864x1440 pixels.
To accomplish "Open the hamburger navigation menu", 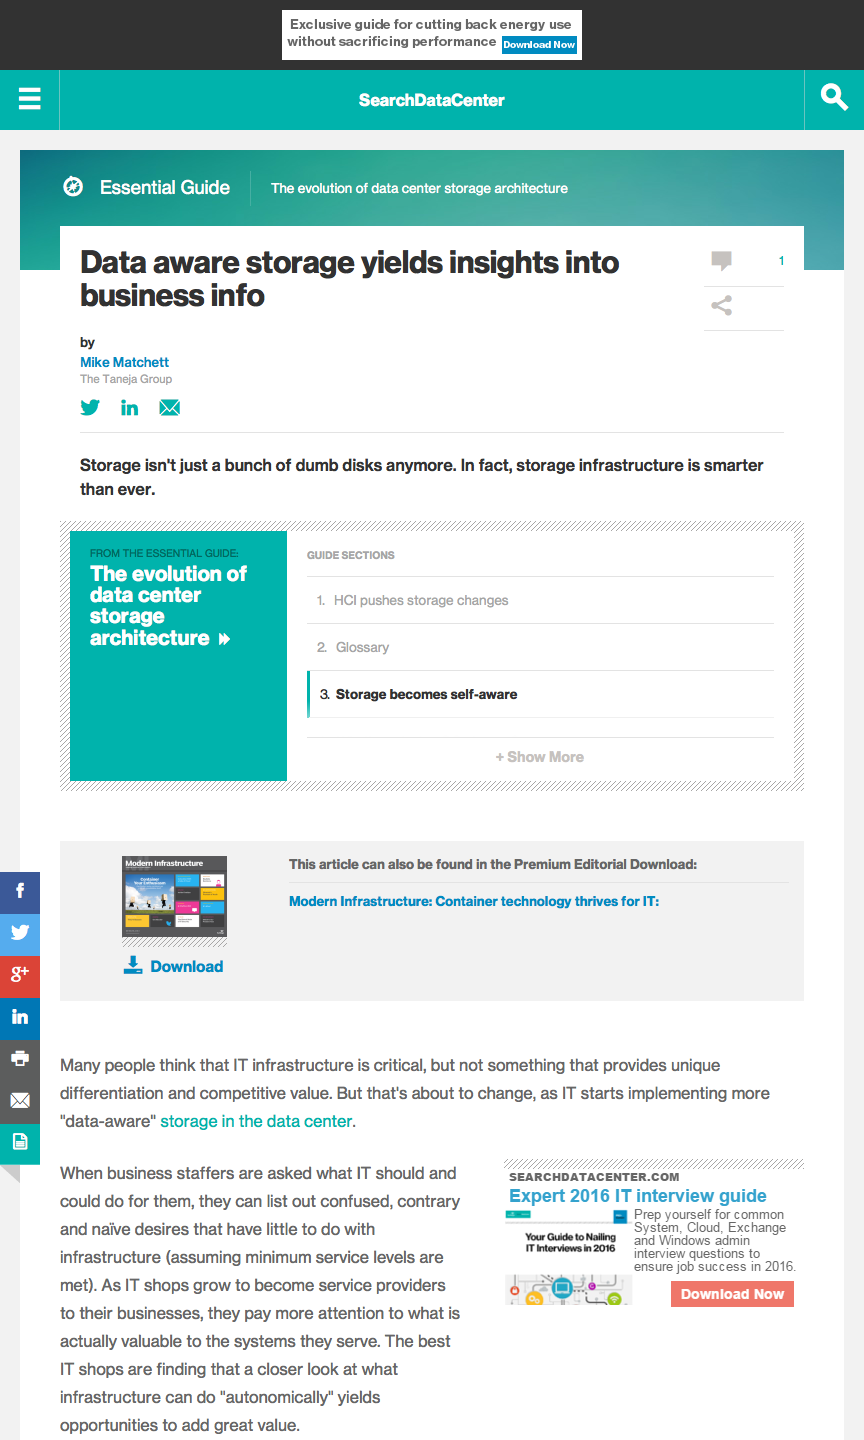I will click(30, 98).
